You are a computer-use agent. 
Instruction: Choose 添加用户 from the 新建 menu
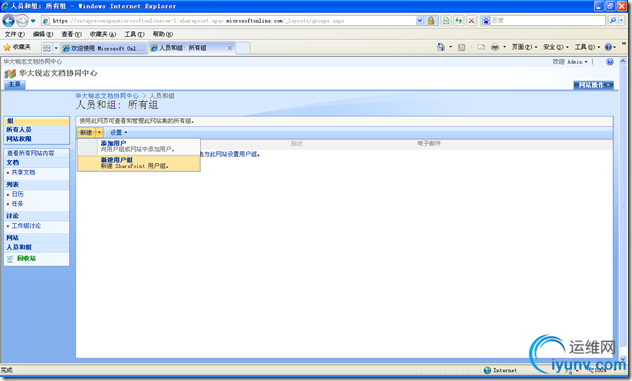tap(139, 146)
